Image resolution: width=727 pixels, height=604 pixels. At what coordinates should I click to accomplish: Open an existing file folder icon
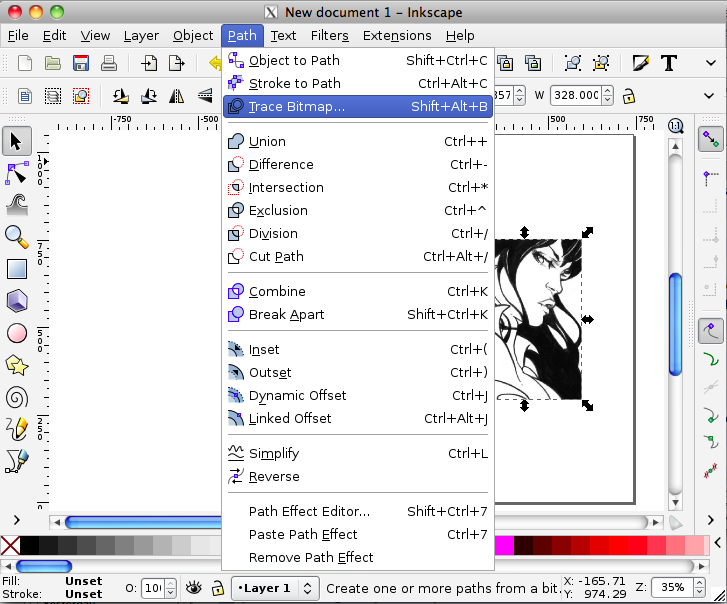(52, 63)
